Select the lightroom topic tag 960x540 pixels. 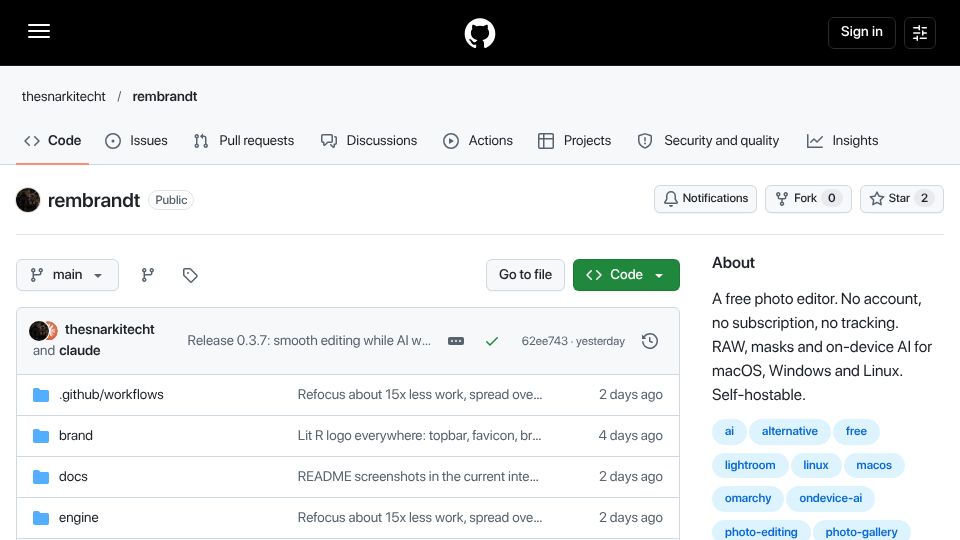[x=750, y=465]
